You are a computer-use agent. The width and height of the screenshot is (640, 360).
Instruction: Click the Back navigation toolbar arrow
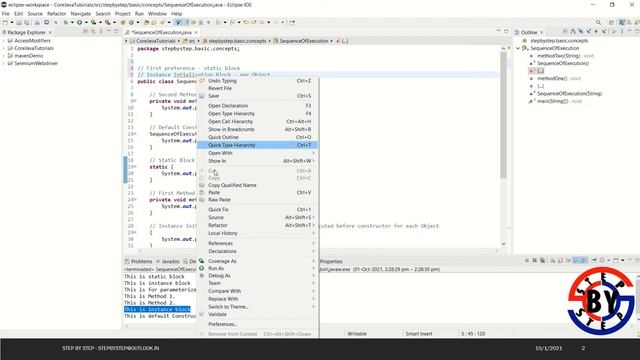pyautogui.click(x=262, y=22)
